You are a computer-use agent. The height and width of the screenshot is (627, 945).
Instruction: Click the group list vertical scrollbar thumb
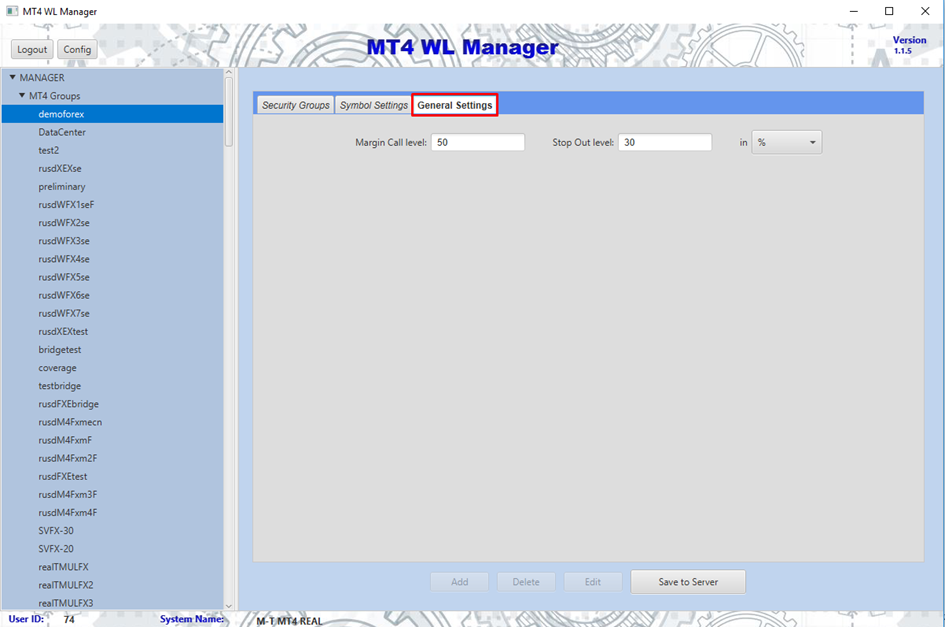228,112
